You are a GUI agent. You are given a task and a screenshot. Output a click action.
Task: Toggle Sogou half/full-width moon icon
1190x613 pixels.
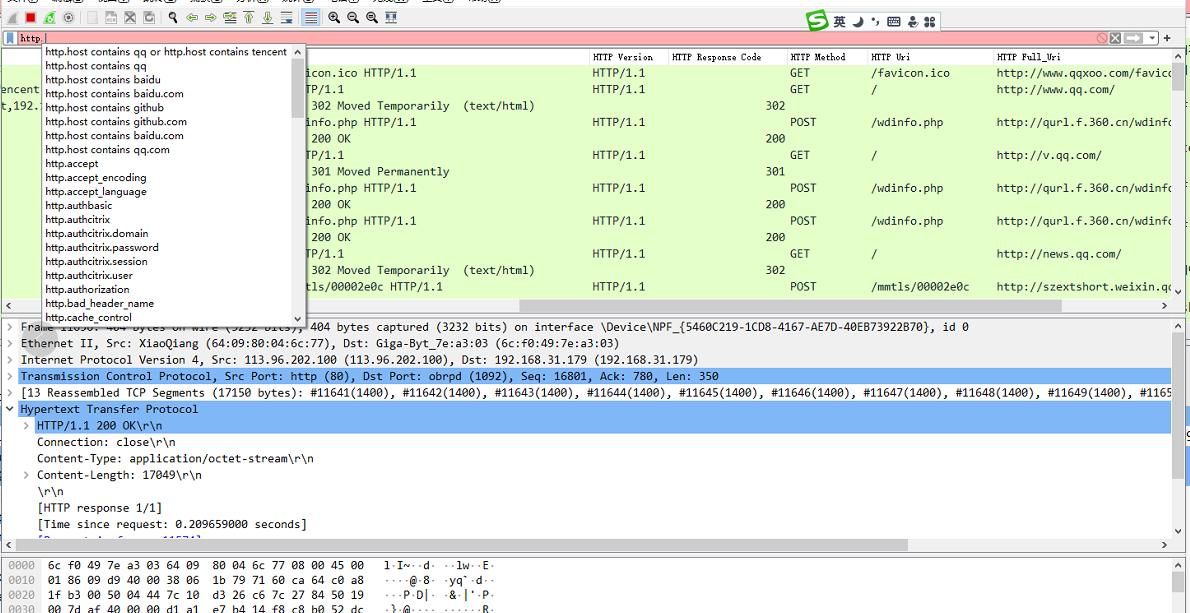click(858, 22)
